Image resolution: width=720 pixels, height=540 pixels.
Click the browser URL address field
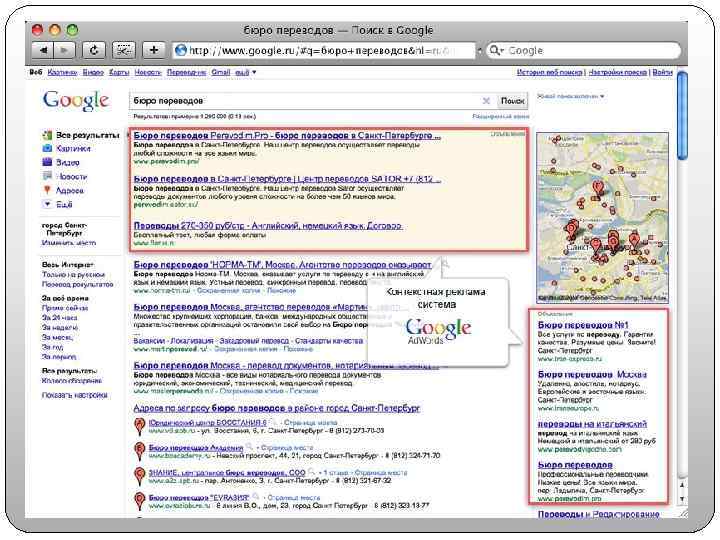(x=324, y=51)
